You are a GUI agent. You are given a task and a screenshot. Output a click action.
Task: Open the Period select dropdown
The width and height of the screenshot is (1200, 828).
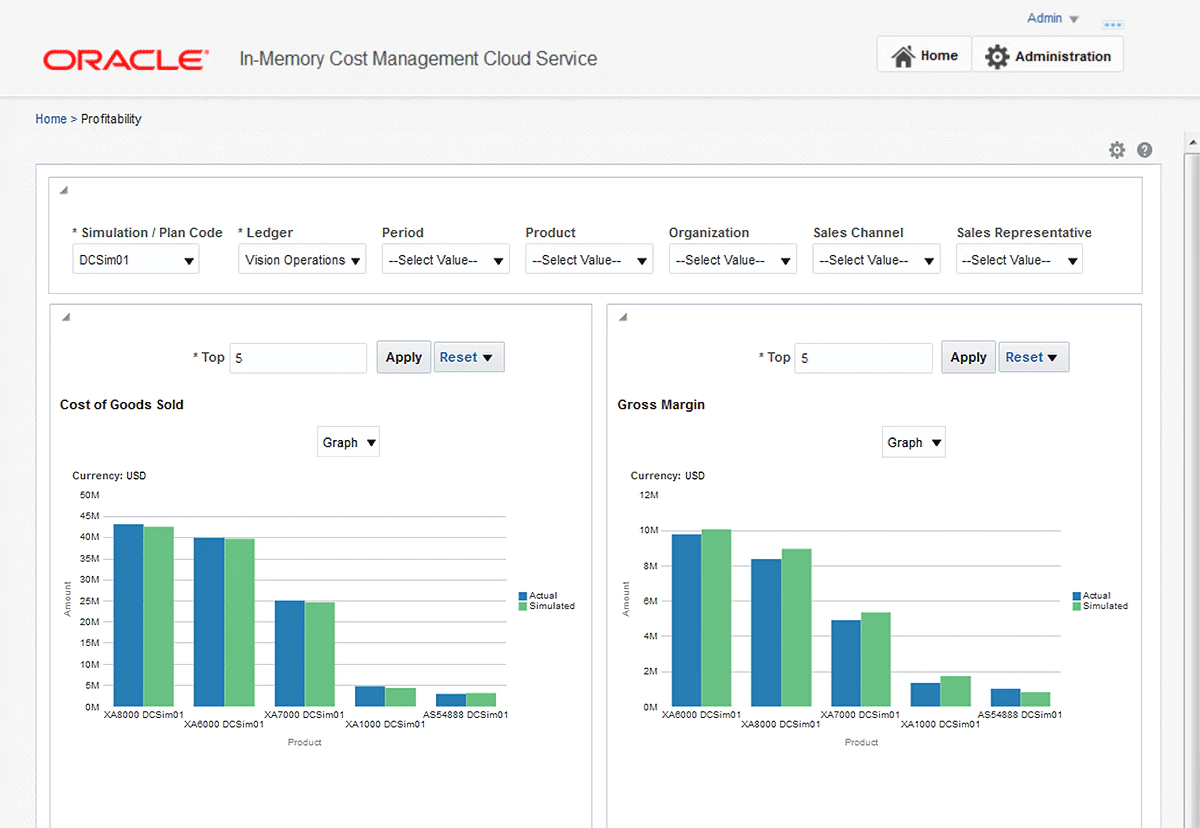[x=445, y=260]
